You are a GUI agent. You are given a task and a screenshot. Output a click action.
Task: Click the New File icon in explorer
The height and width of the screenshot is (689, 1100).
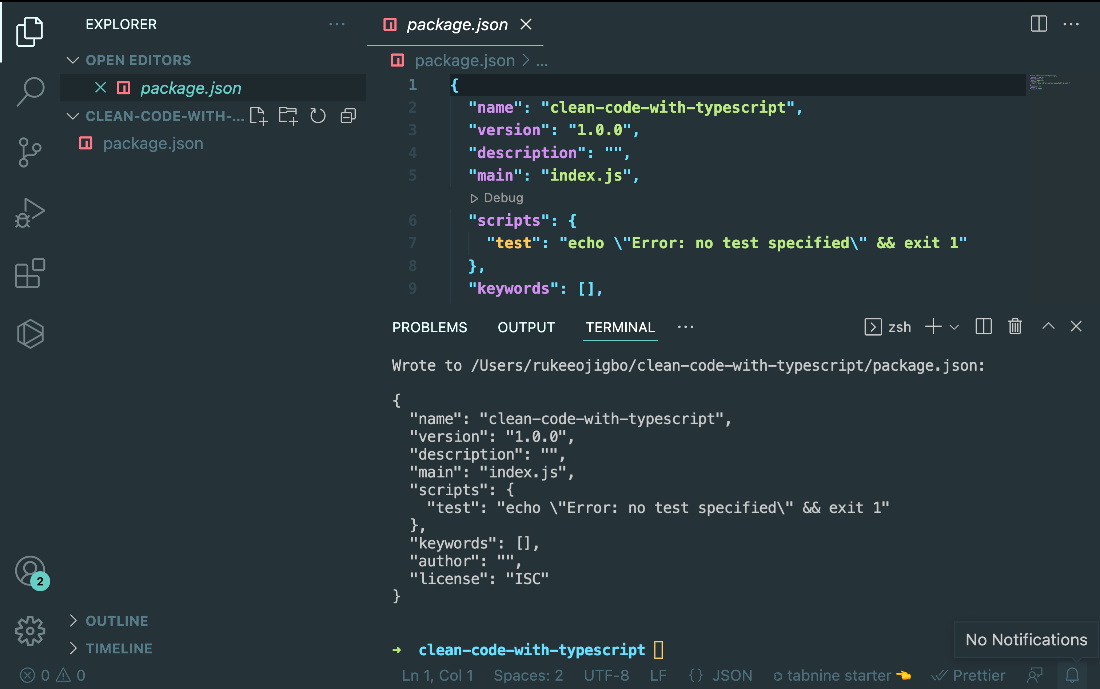tap(258, 116)
